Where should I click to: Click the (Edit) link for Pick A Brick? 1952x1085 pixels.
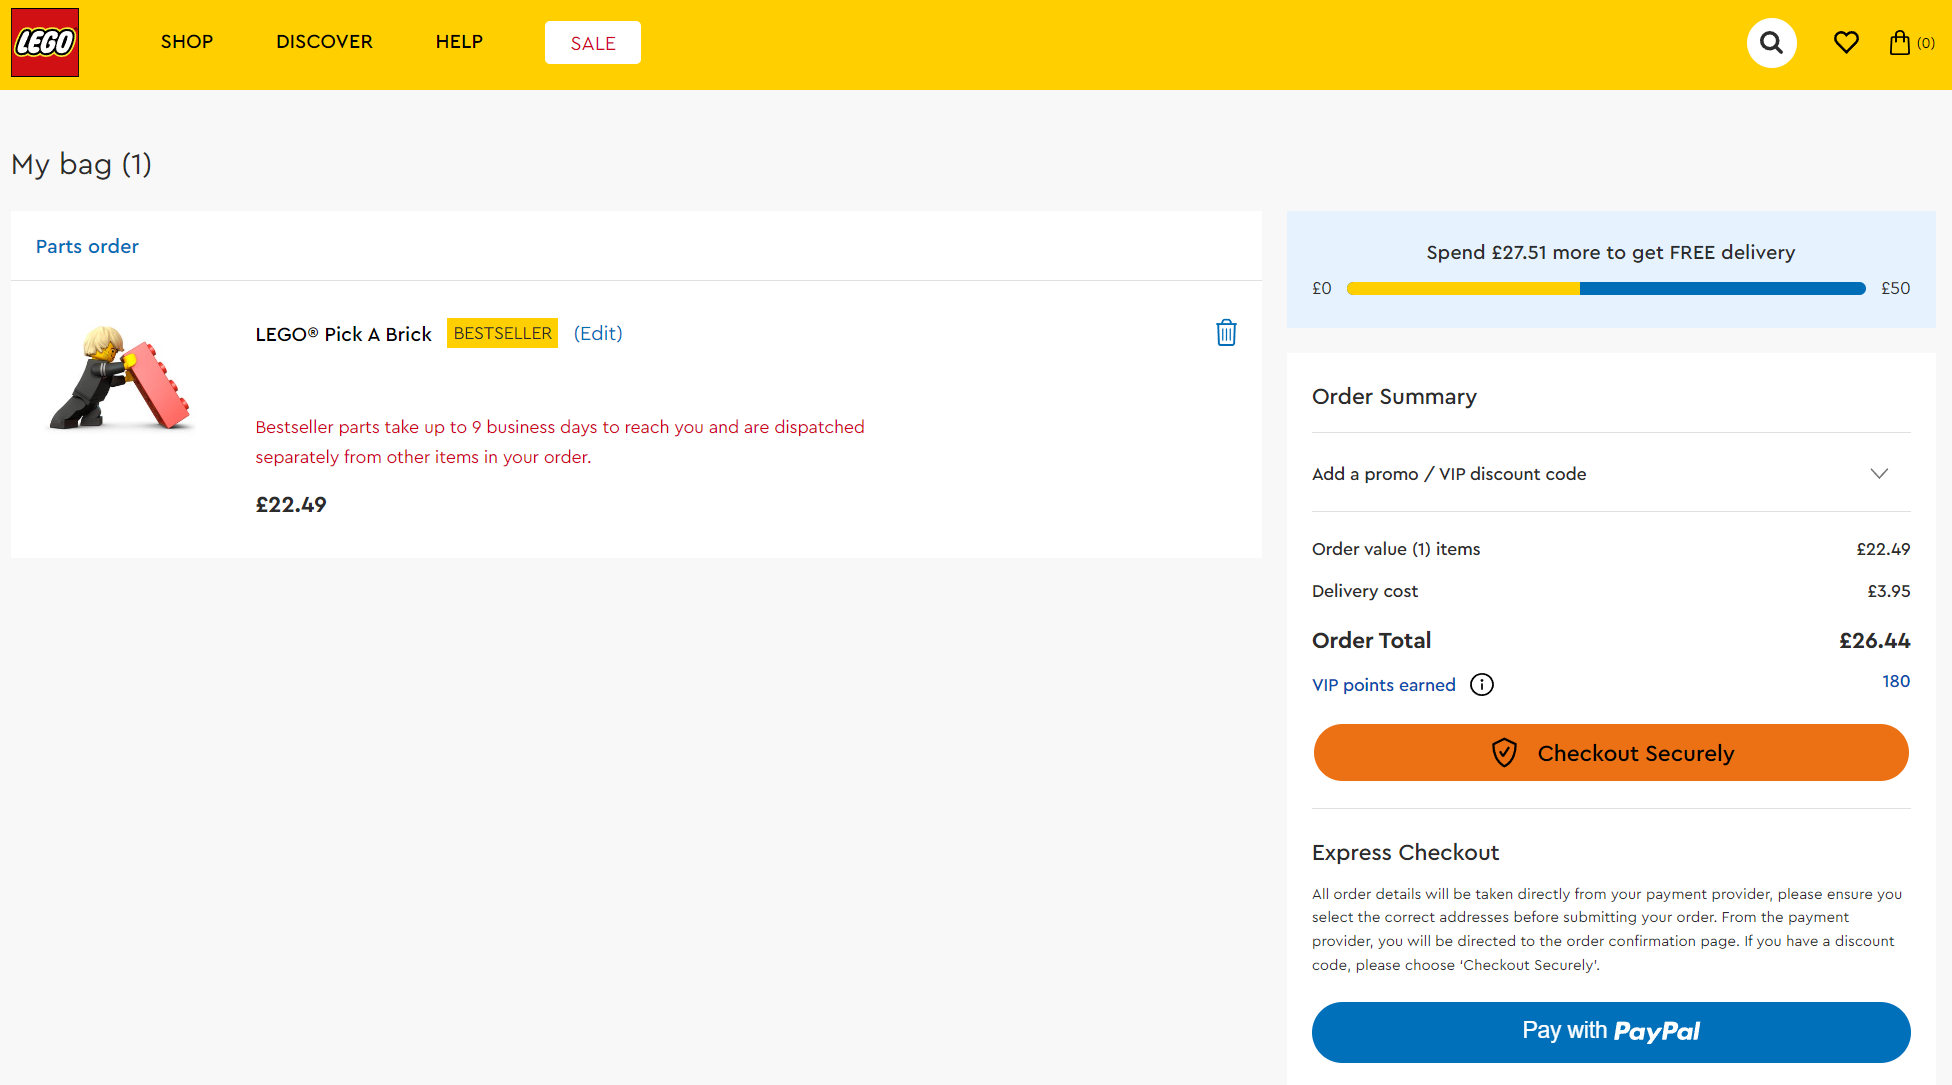(x=598, y=334)
